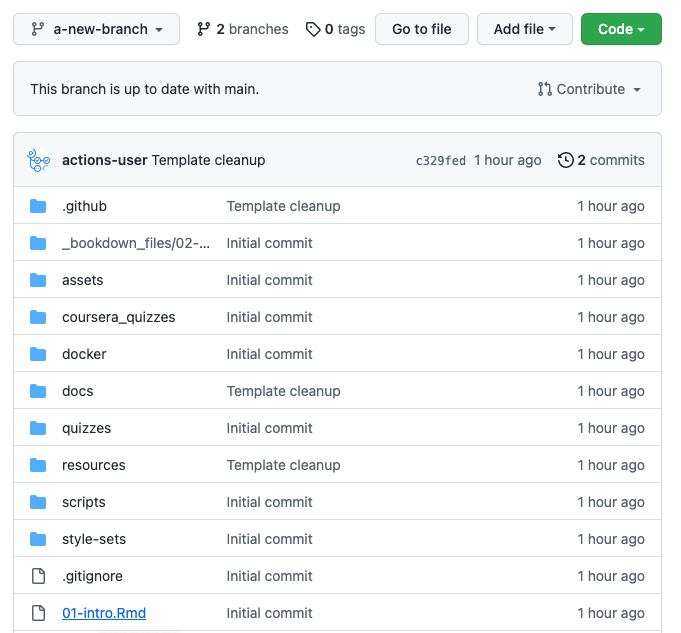Click the file icon for 01-intro.Rmd

click(x=38, y=613)
